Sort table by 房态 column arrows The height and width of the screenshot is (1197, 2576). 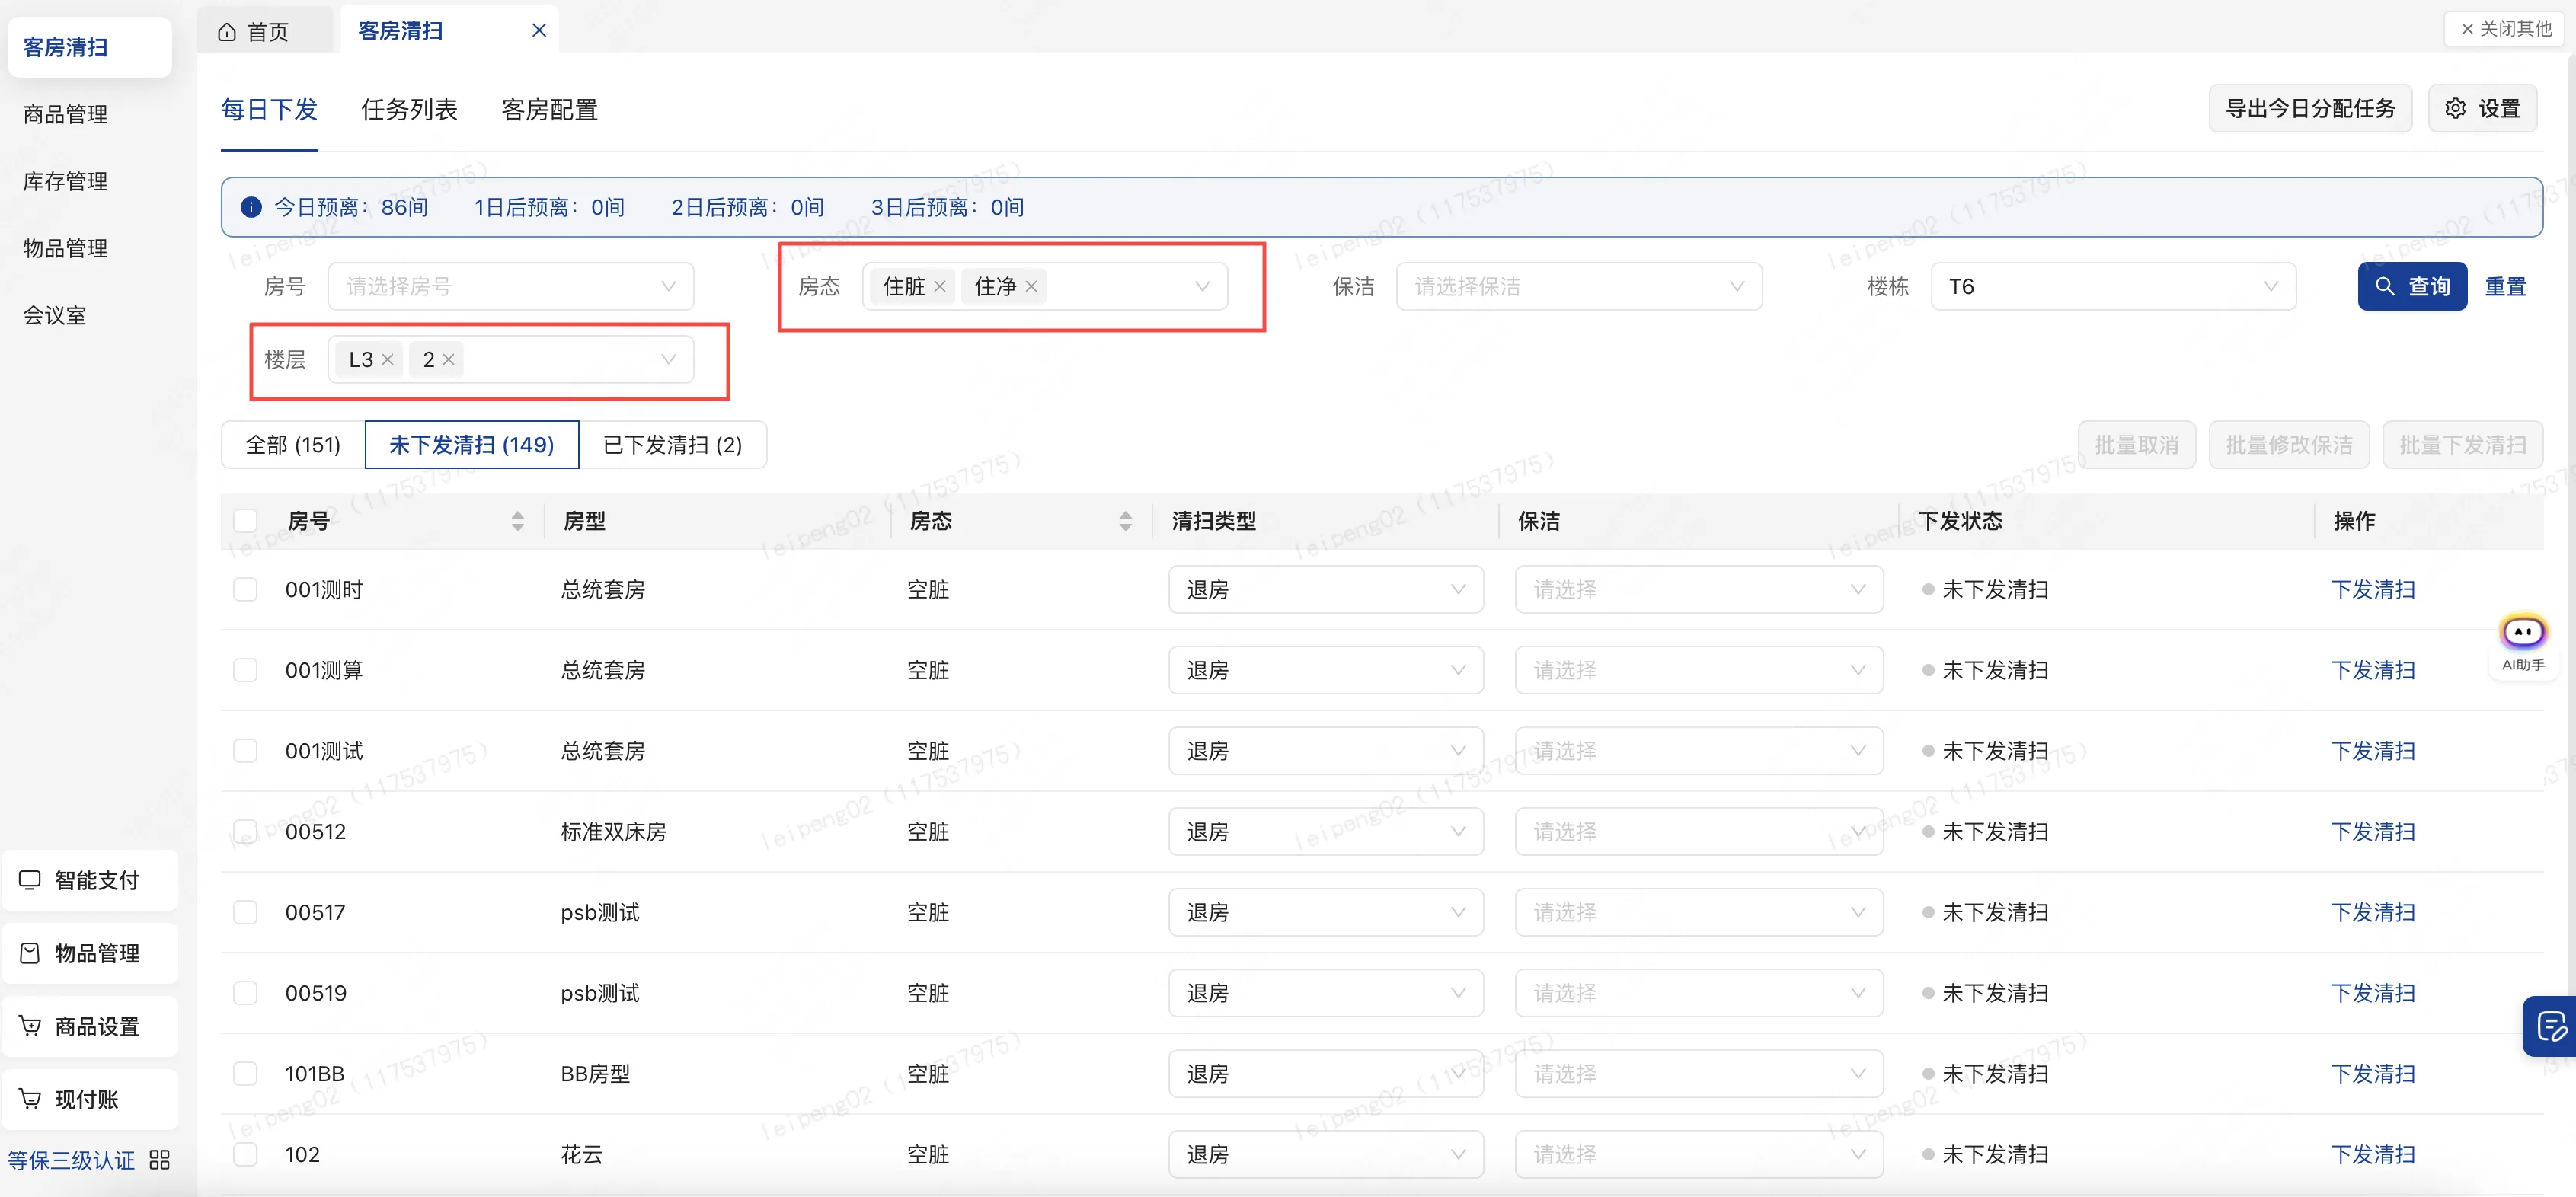point(1125,521)
